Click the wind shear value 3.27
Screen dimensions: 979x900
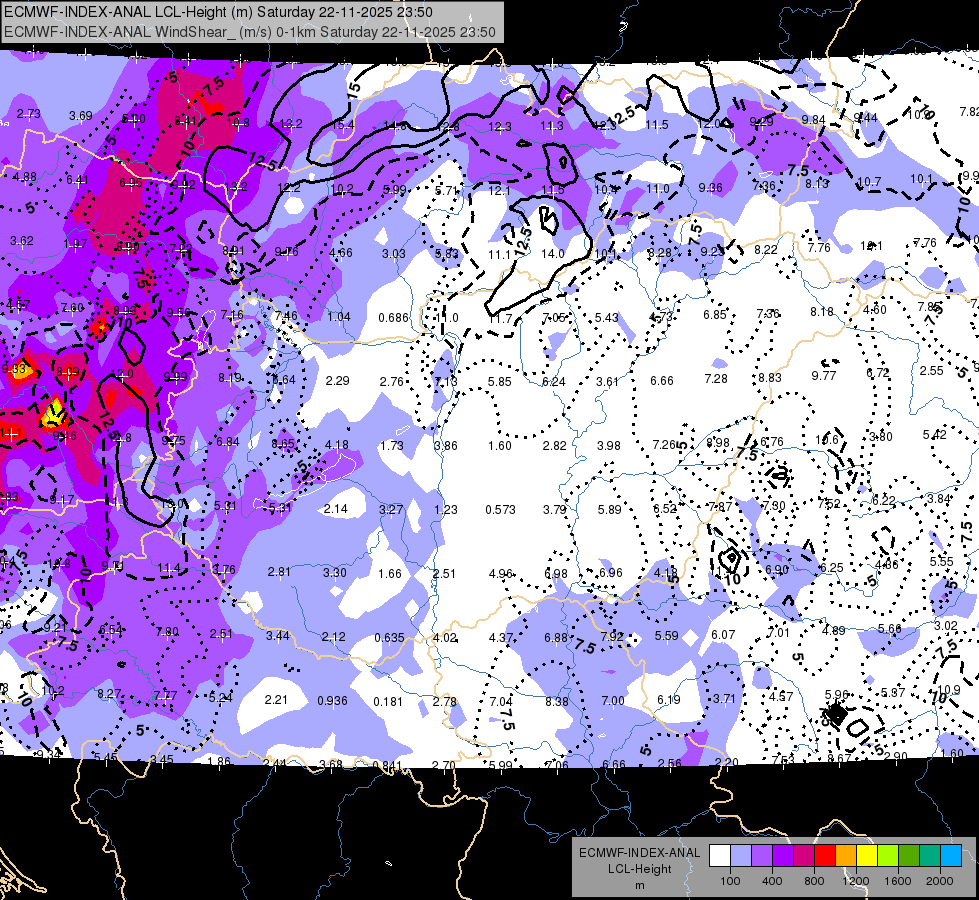[x=391, y=509]
